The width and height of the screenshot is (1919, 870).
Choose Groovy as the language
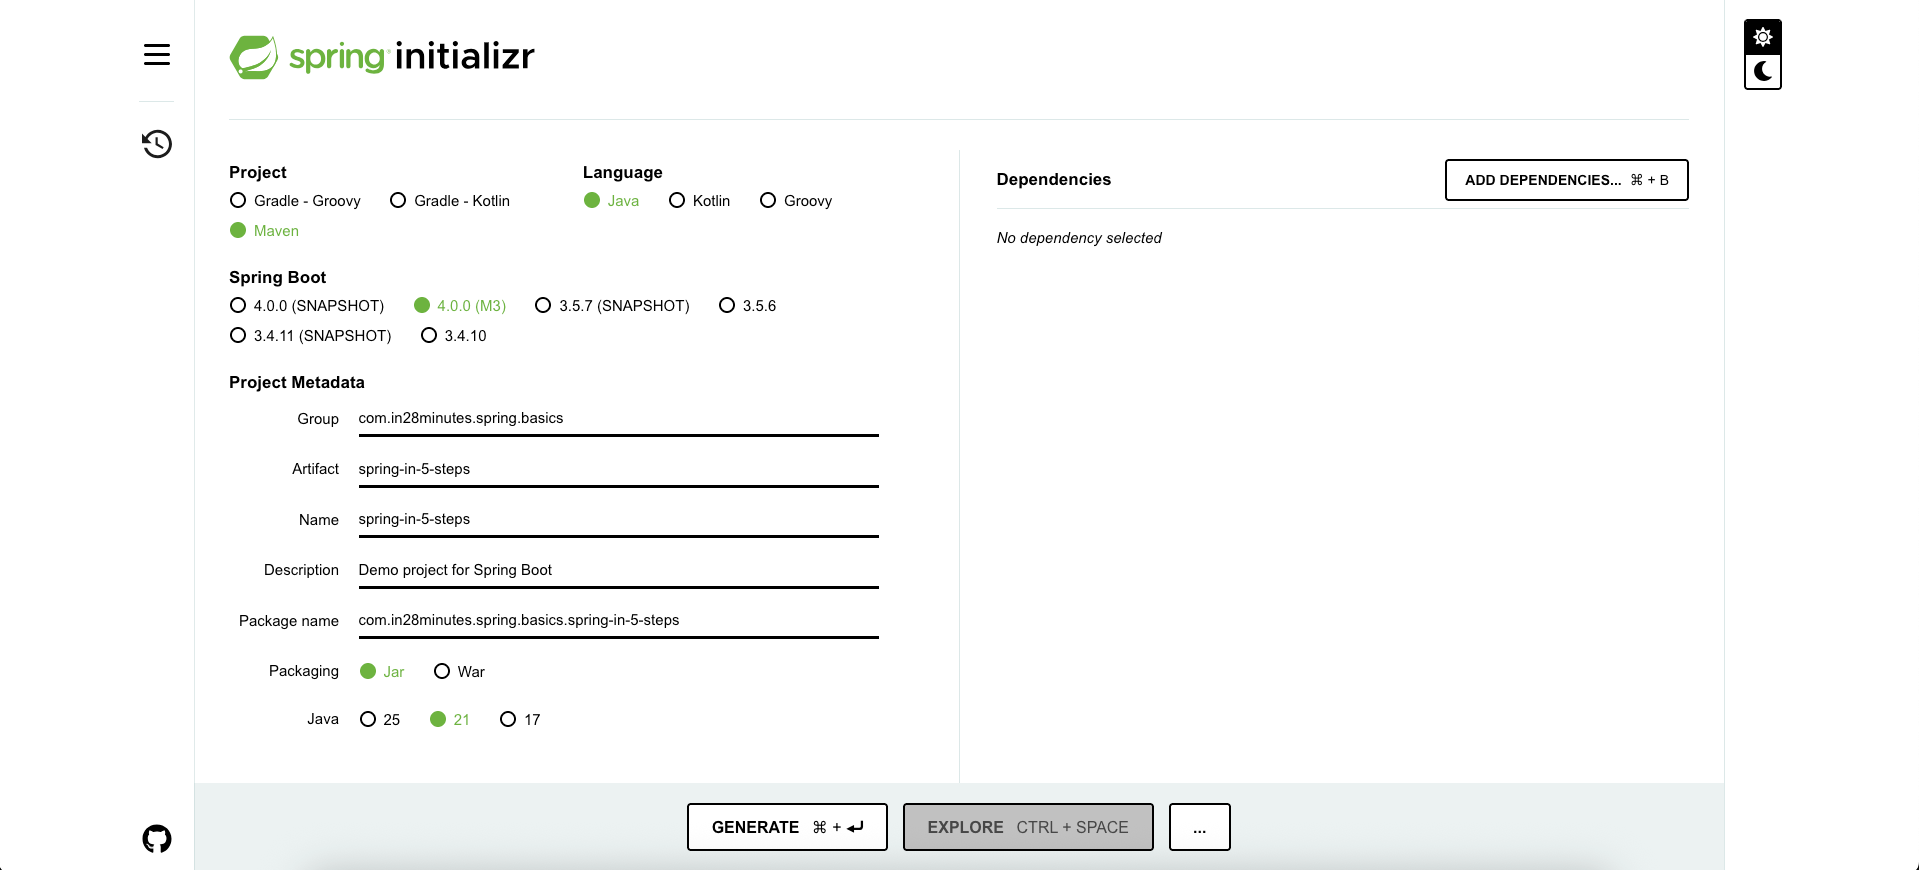(x=796, y=201)
